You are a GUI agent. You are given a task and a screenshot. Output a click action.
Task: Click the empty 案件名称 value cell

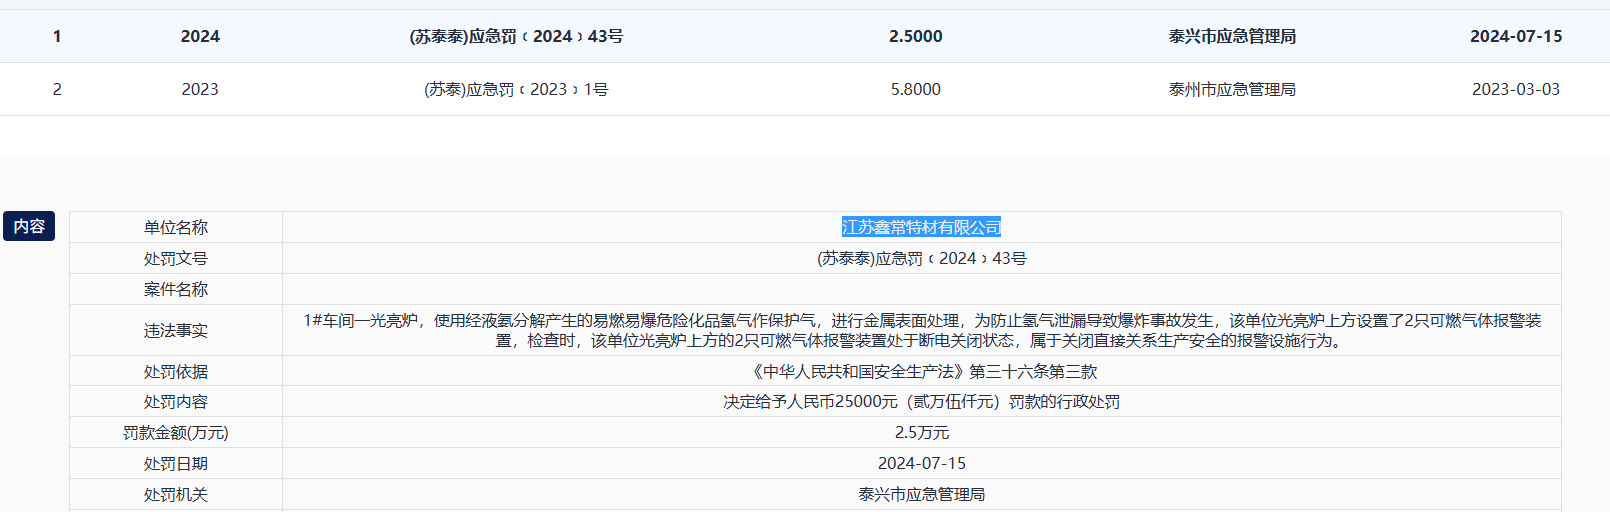pyautogui.click(x=921, y=289)
